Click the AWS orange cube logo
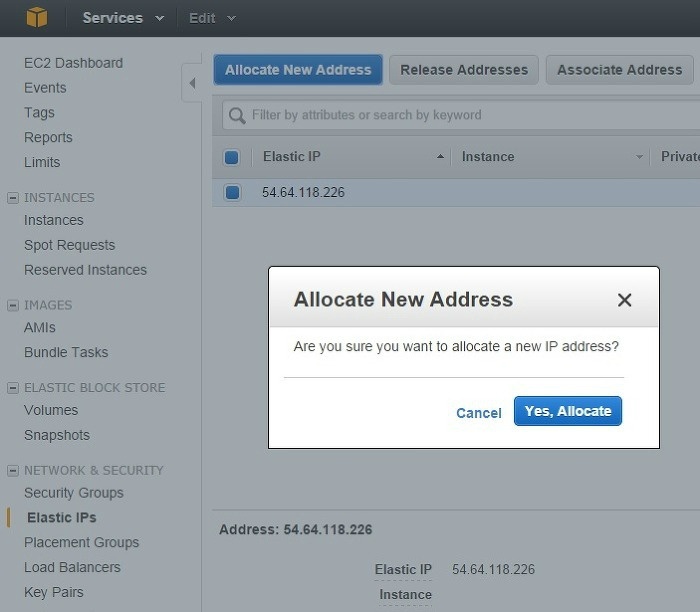Image resolution: width=700 pixels, height=612 pixels. pos(37,17)
